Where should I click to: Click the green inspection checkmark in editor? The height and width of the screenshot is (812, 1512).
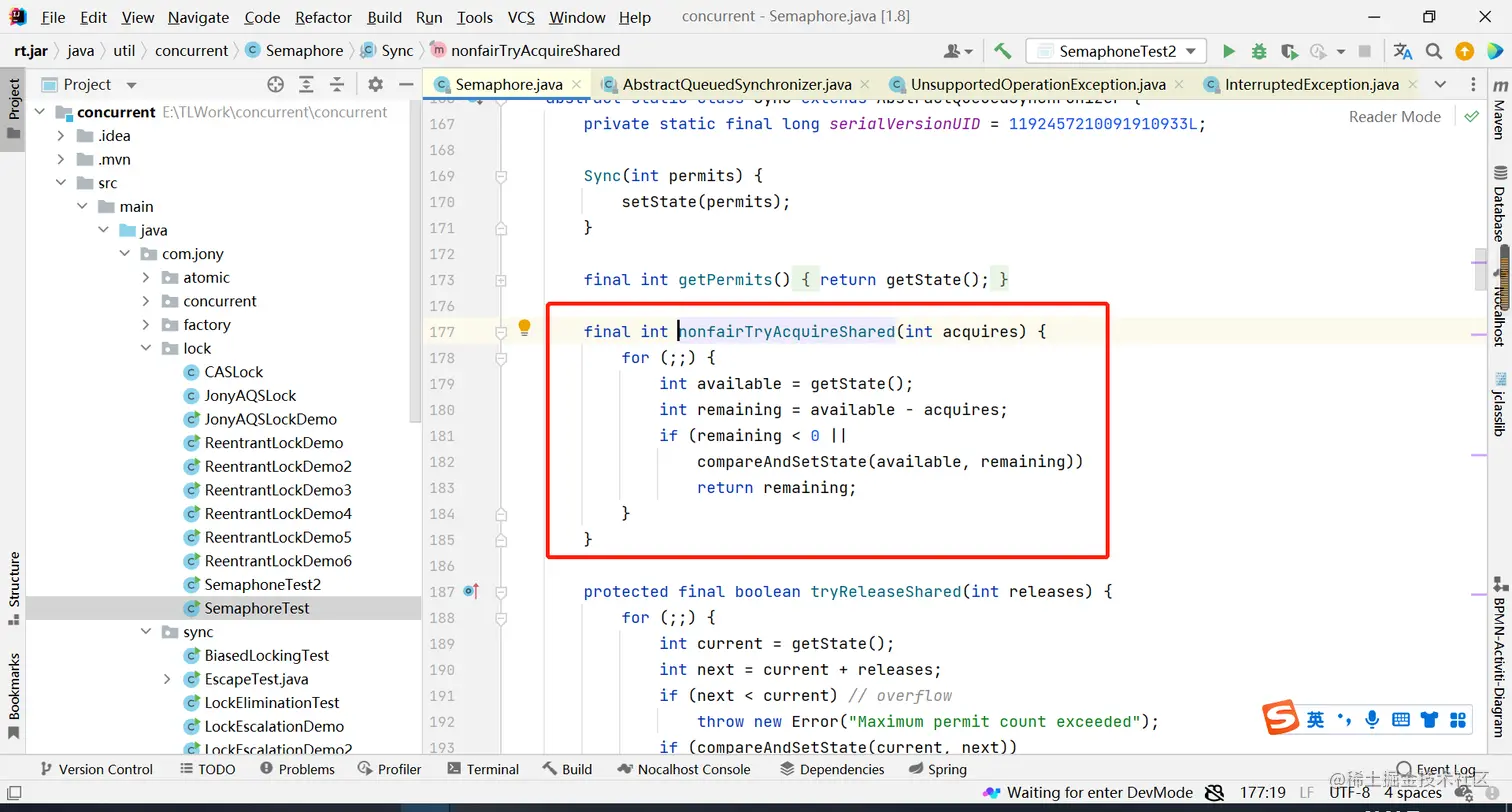tap(1471, 117)
